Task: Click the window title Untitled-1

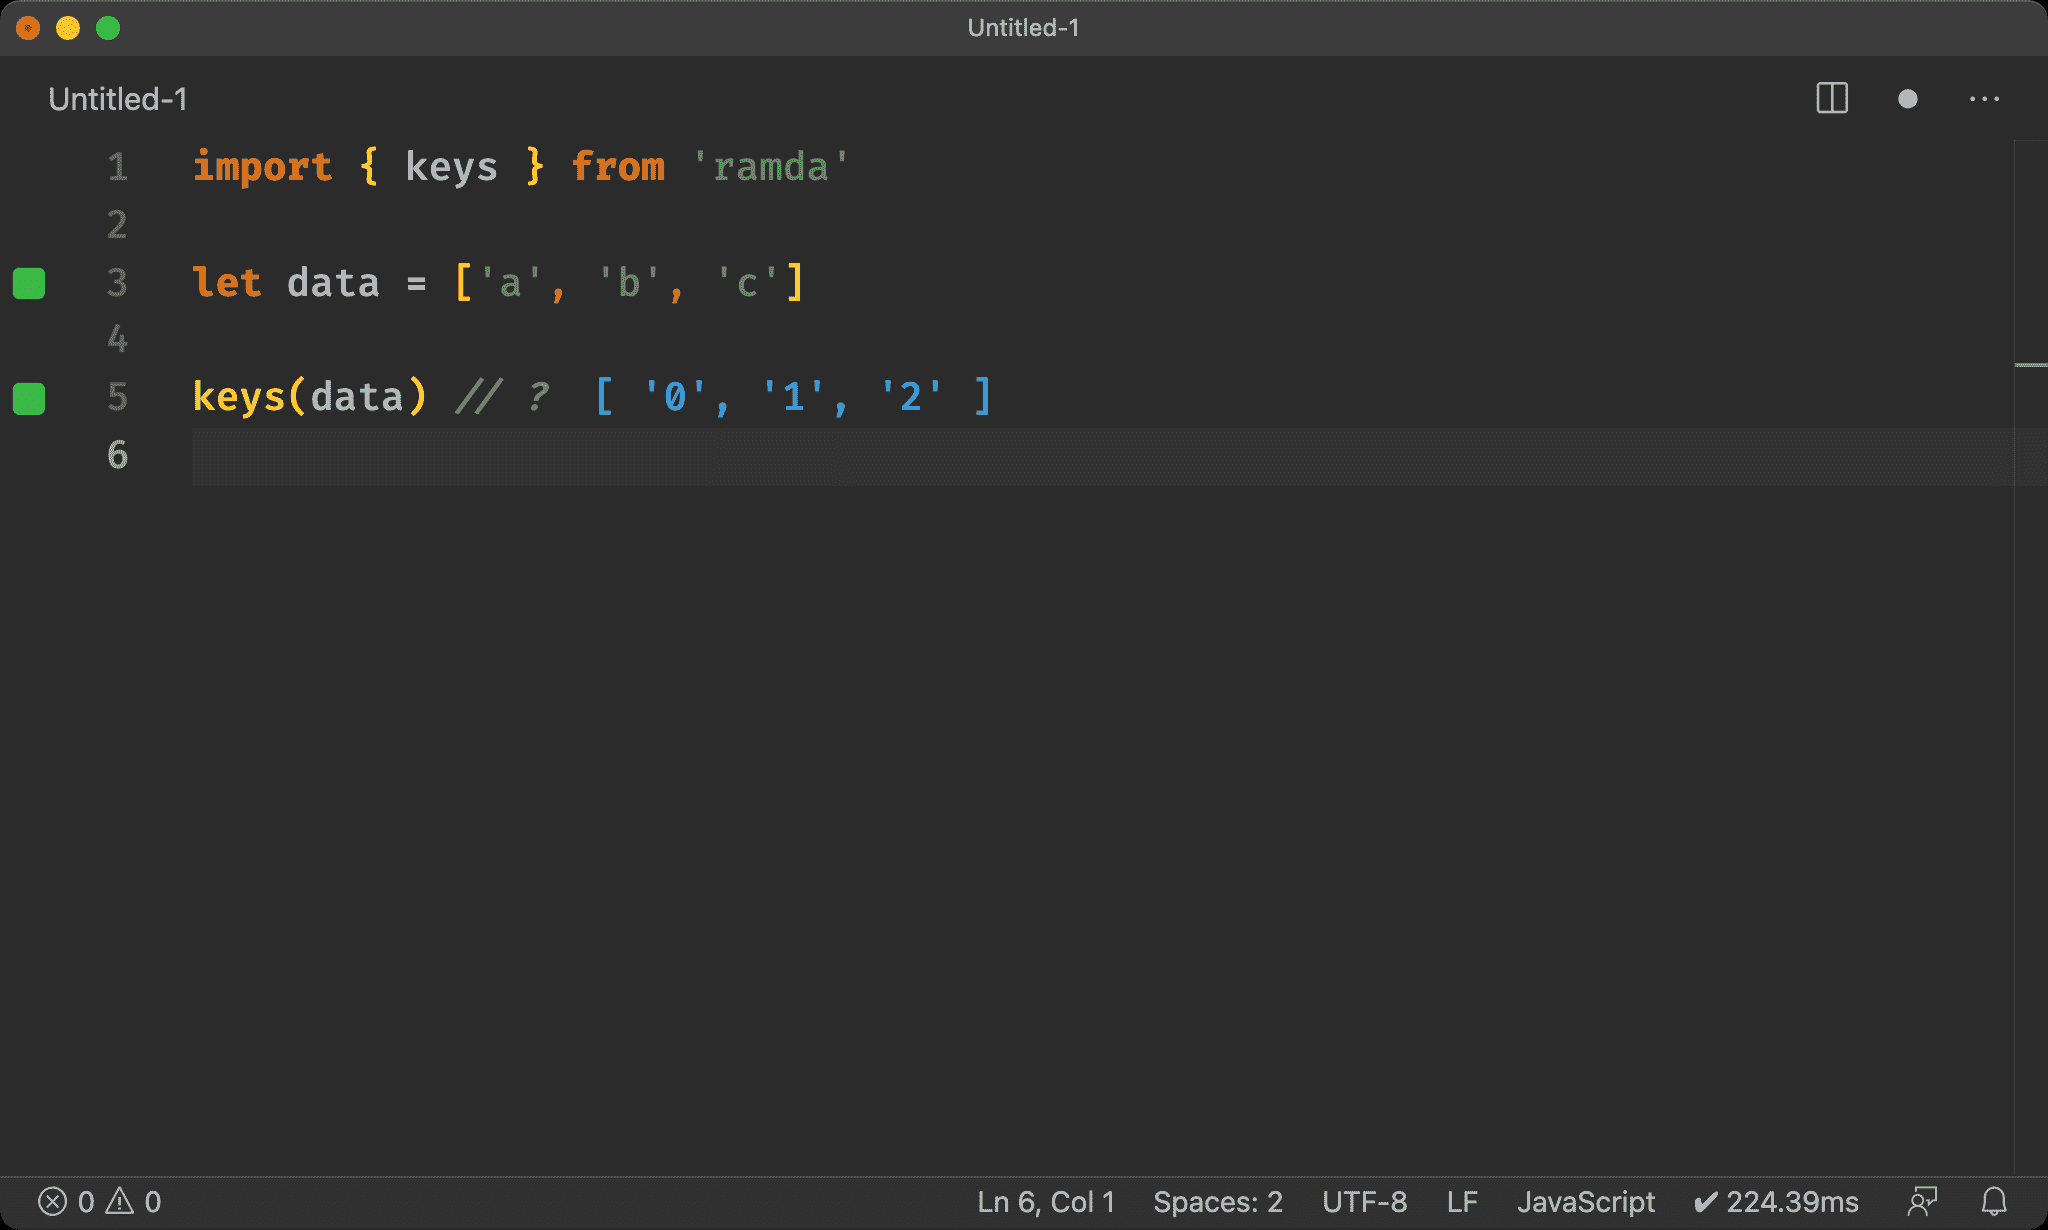Action: click(1023, 28)
